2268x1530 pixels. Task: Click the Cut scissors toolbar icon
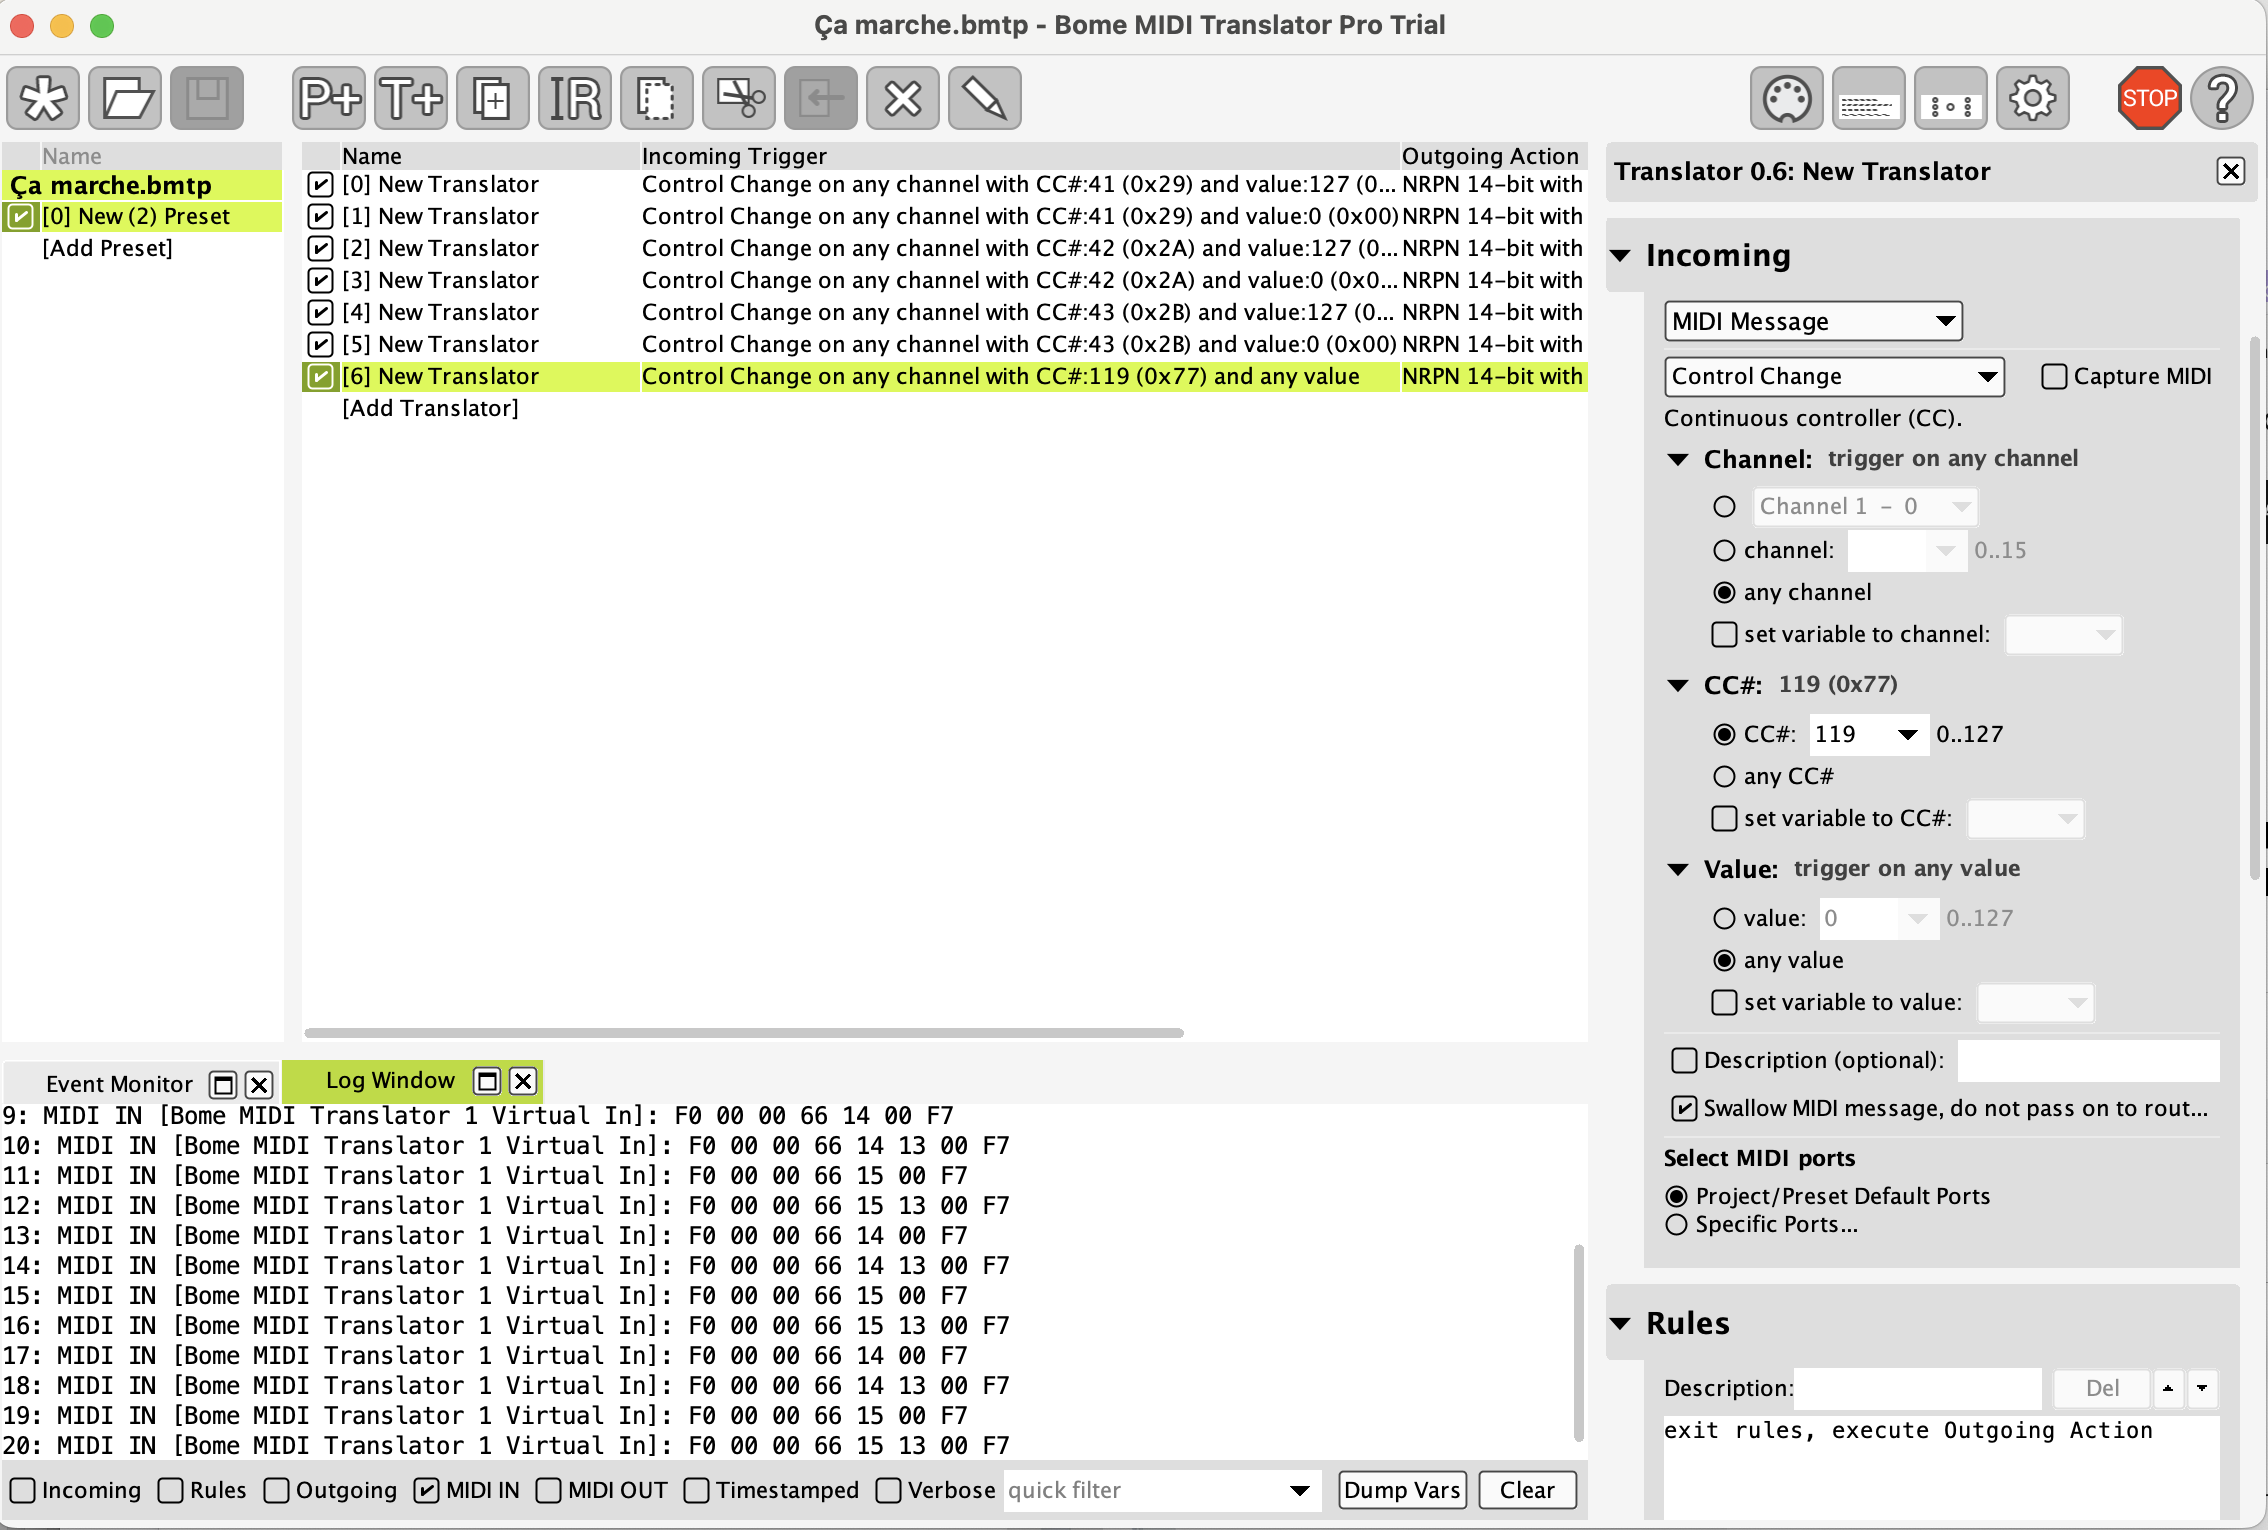[x=738, y=99]
